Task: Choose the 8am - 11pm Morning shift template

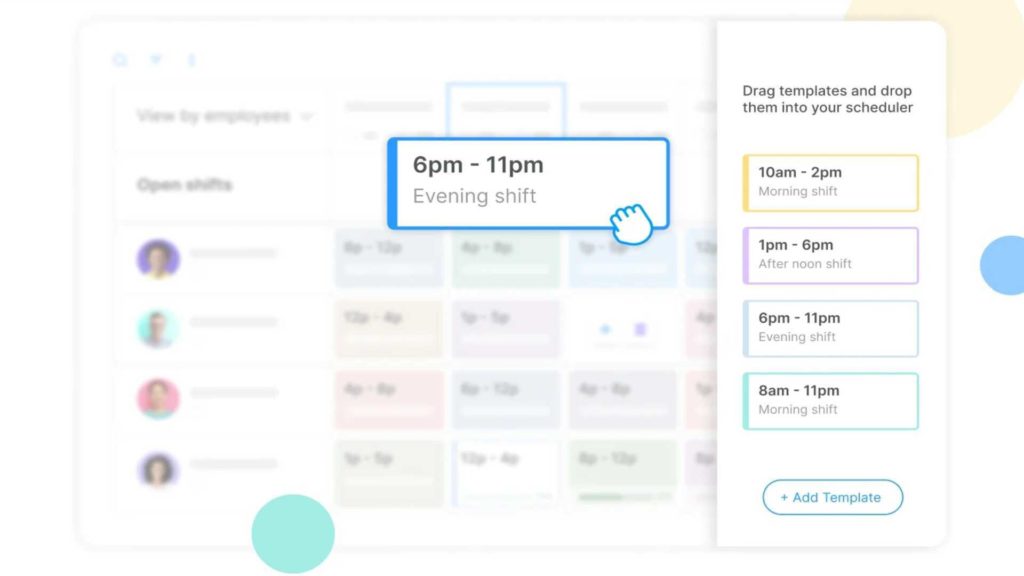Action: 830,400
